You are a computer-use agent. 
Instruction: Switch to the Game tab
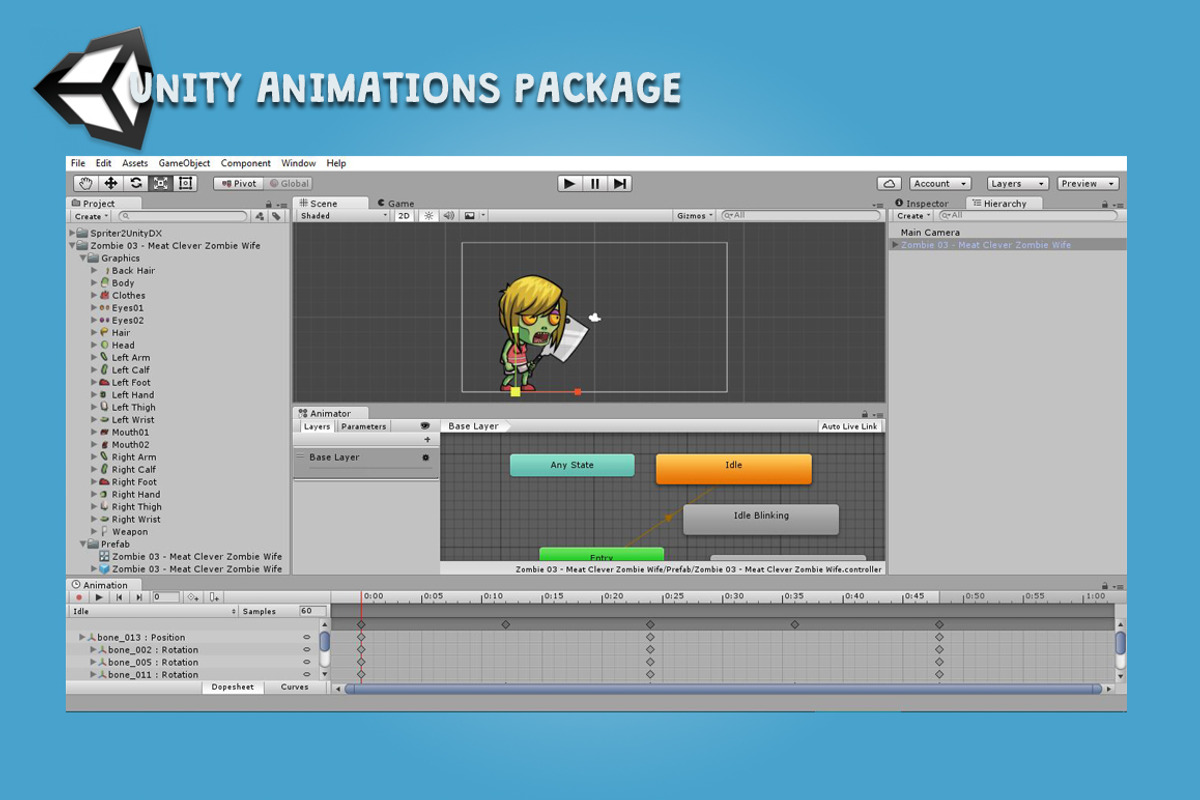click(x=396, y=203)
